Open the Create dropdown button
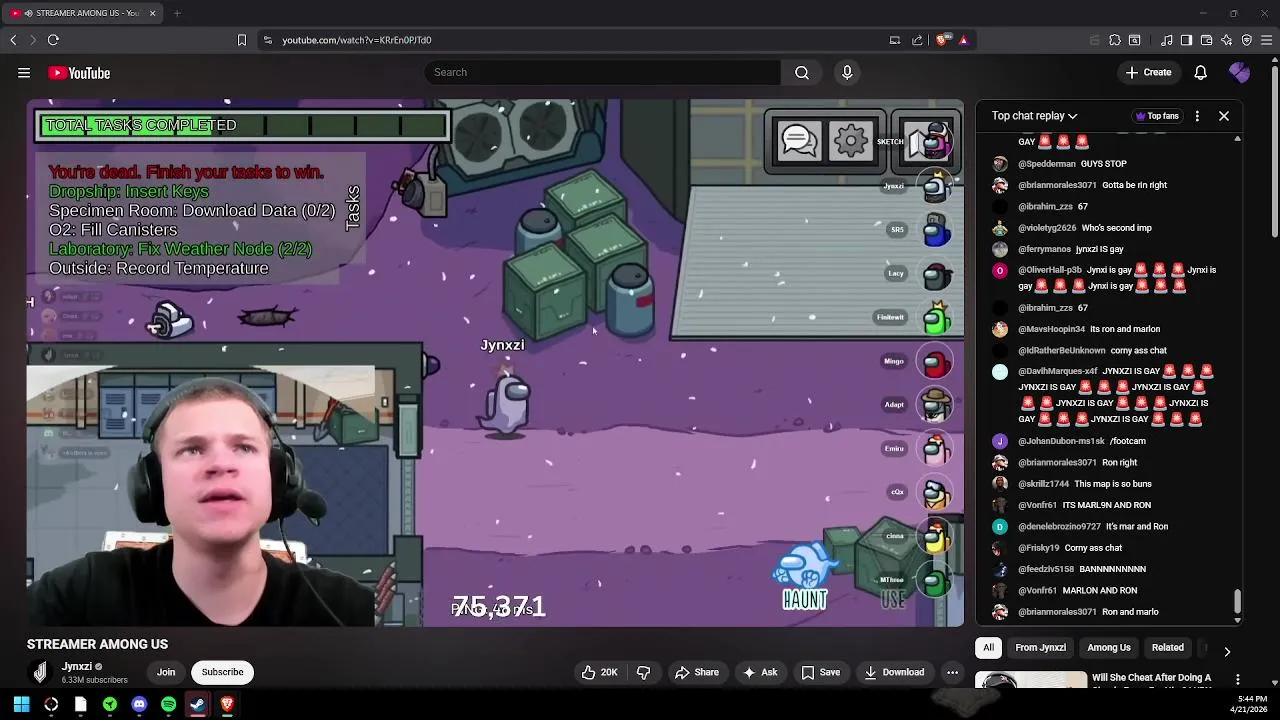 (x=1148, y=72)
